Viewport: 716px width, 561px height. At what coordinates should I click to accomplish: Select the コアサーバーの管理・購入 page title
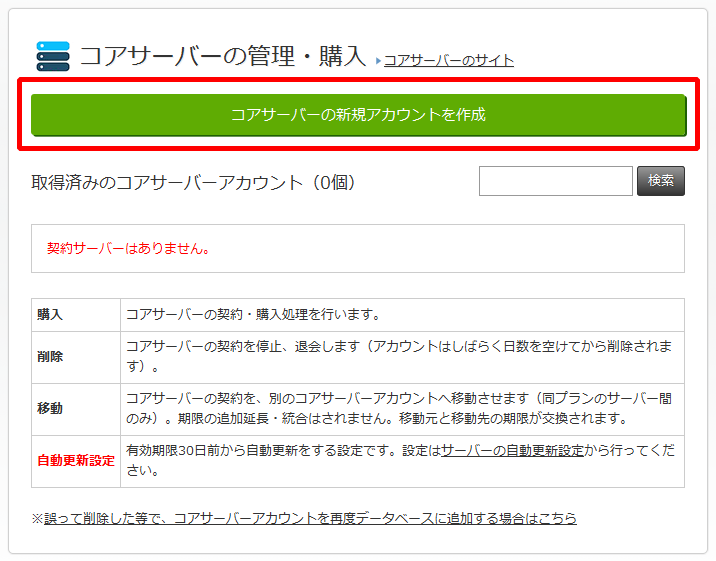(223, 56)
